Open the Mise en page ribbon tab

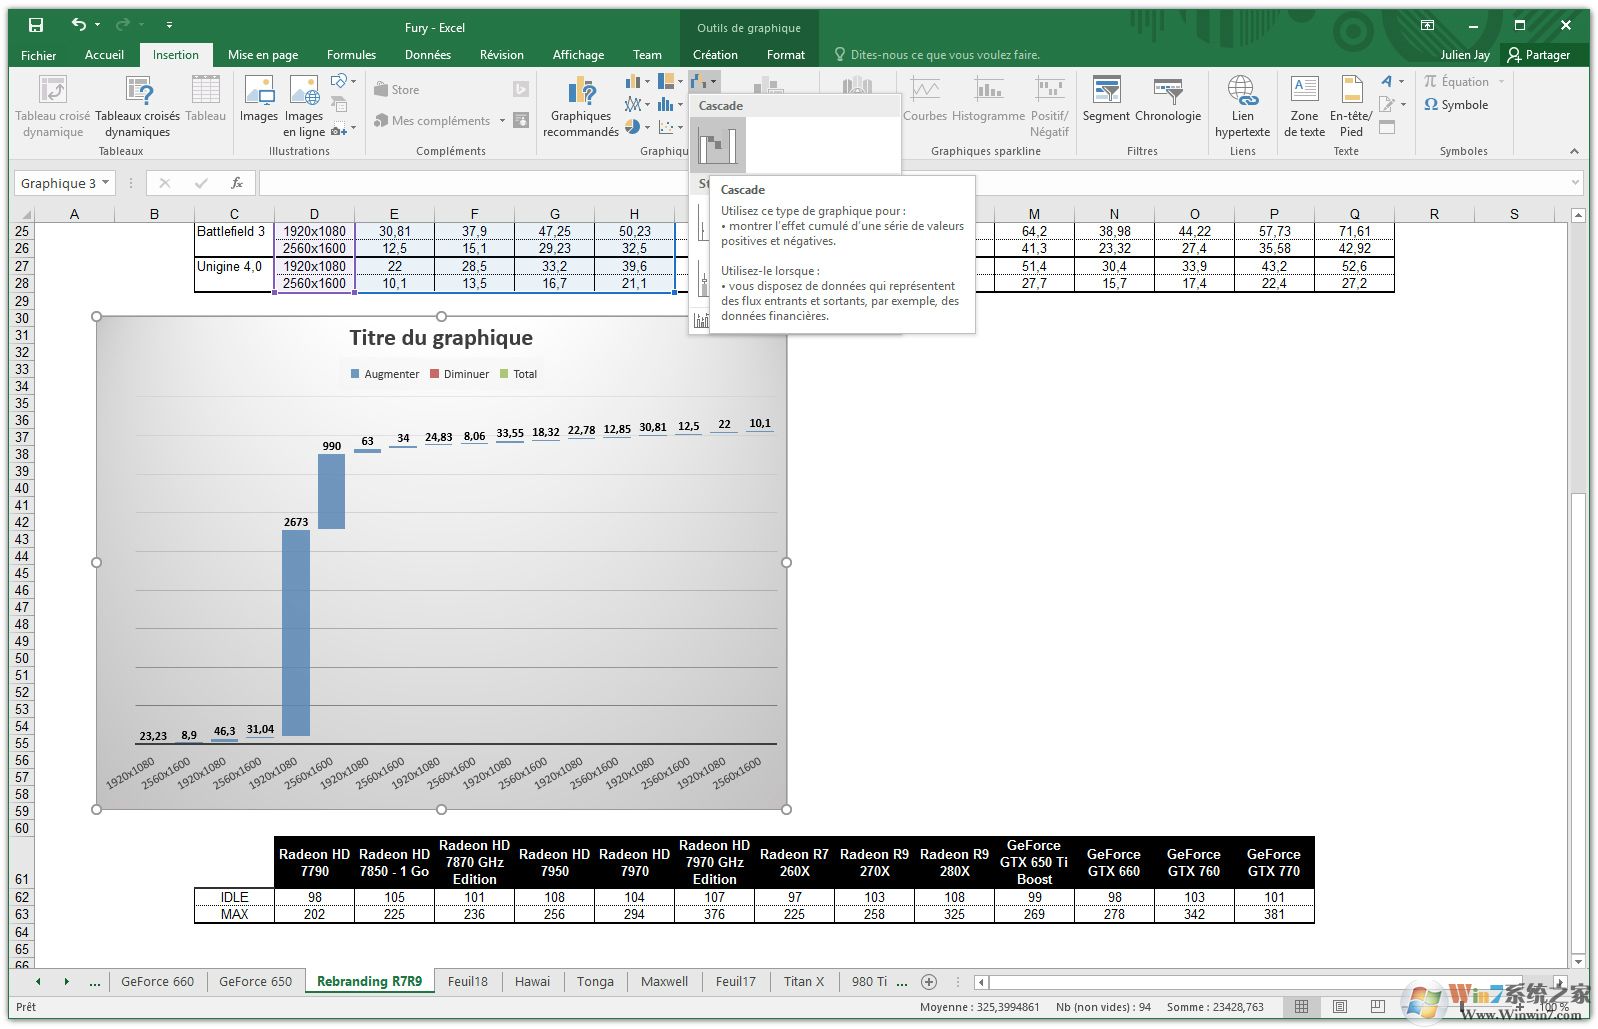point(263,55)
